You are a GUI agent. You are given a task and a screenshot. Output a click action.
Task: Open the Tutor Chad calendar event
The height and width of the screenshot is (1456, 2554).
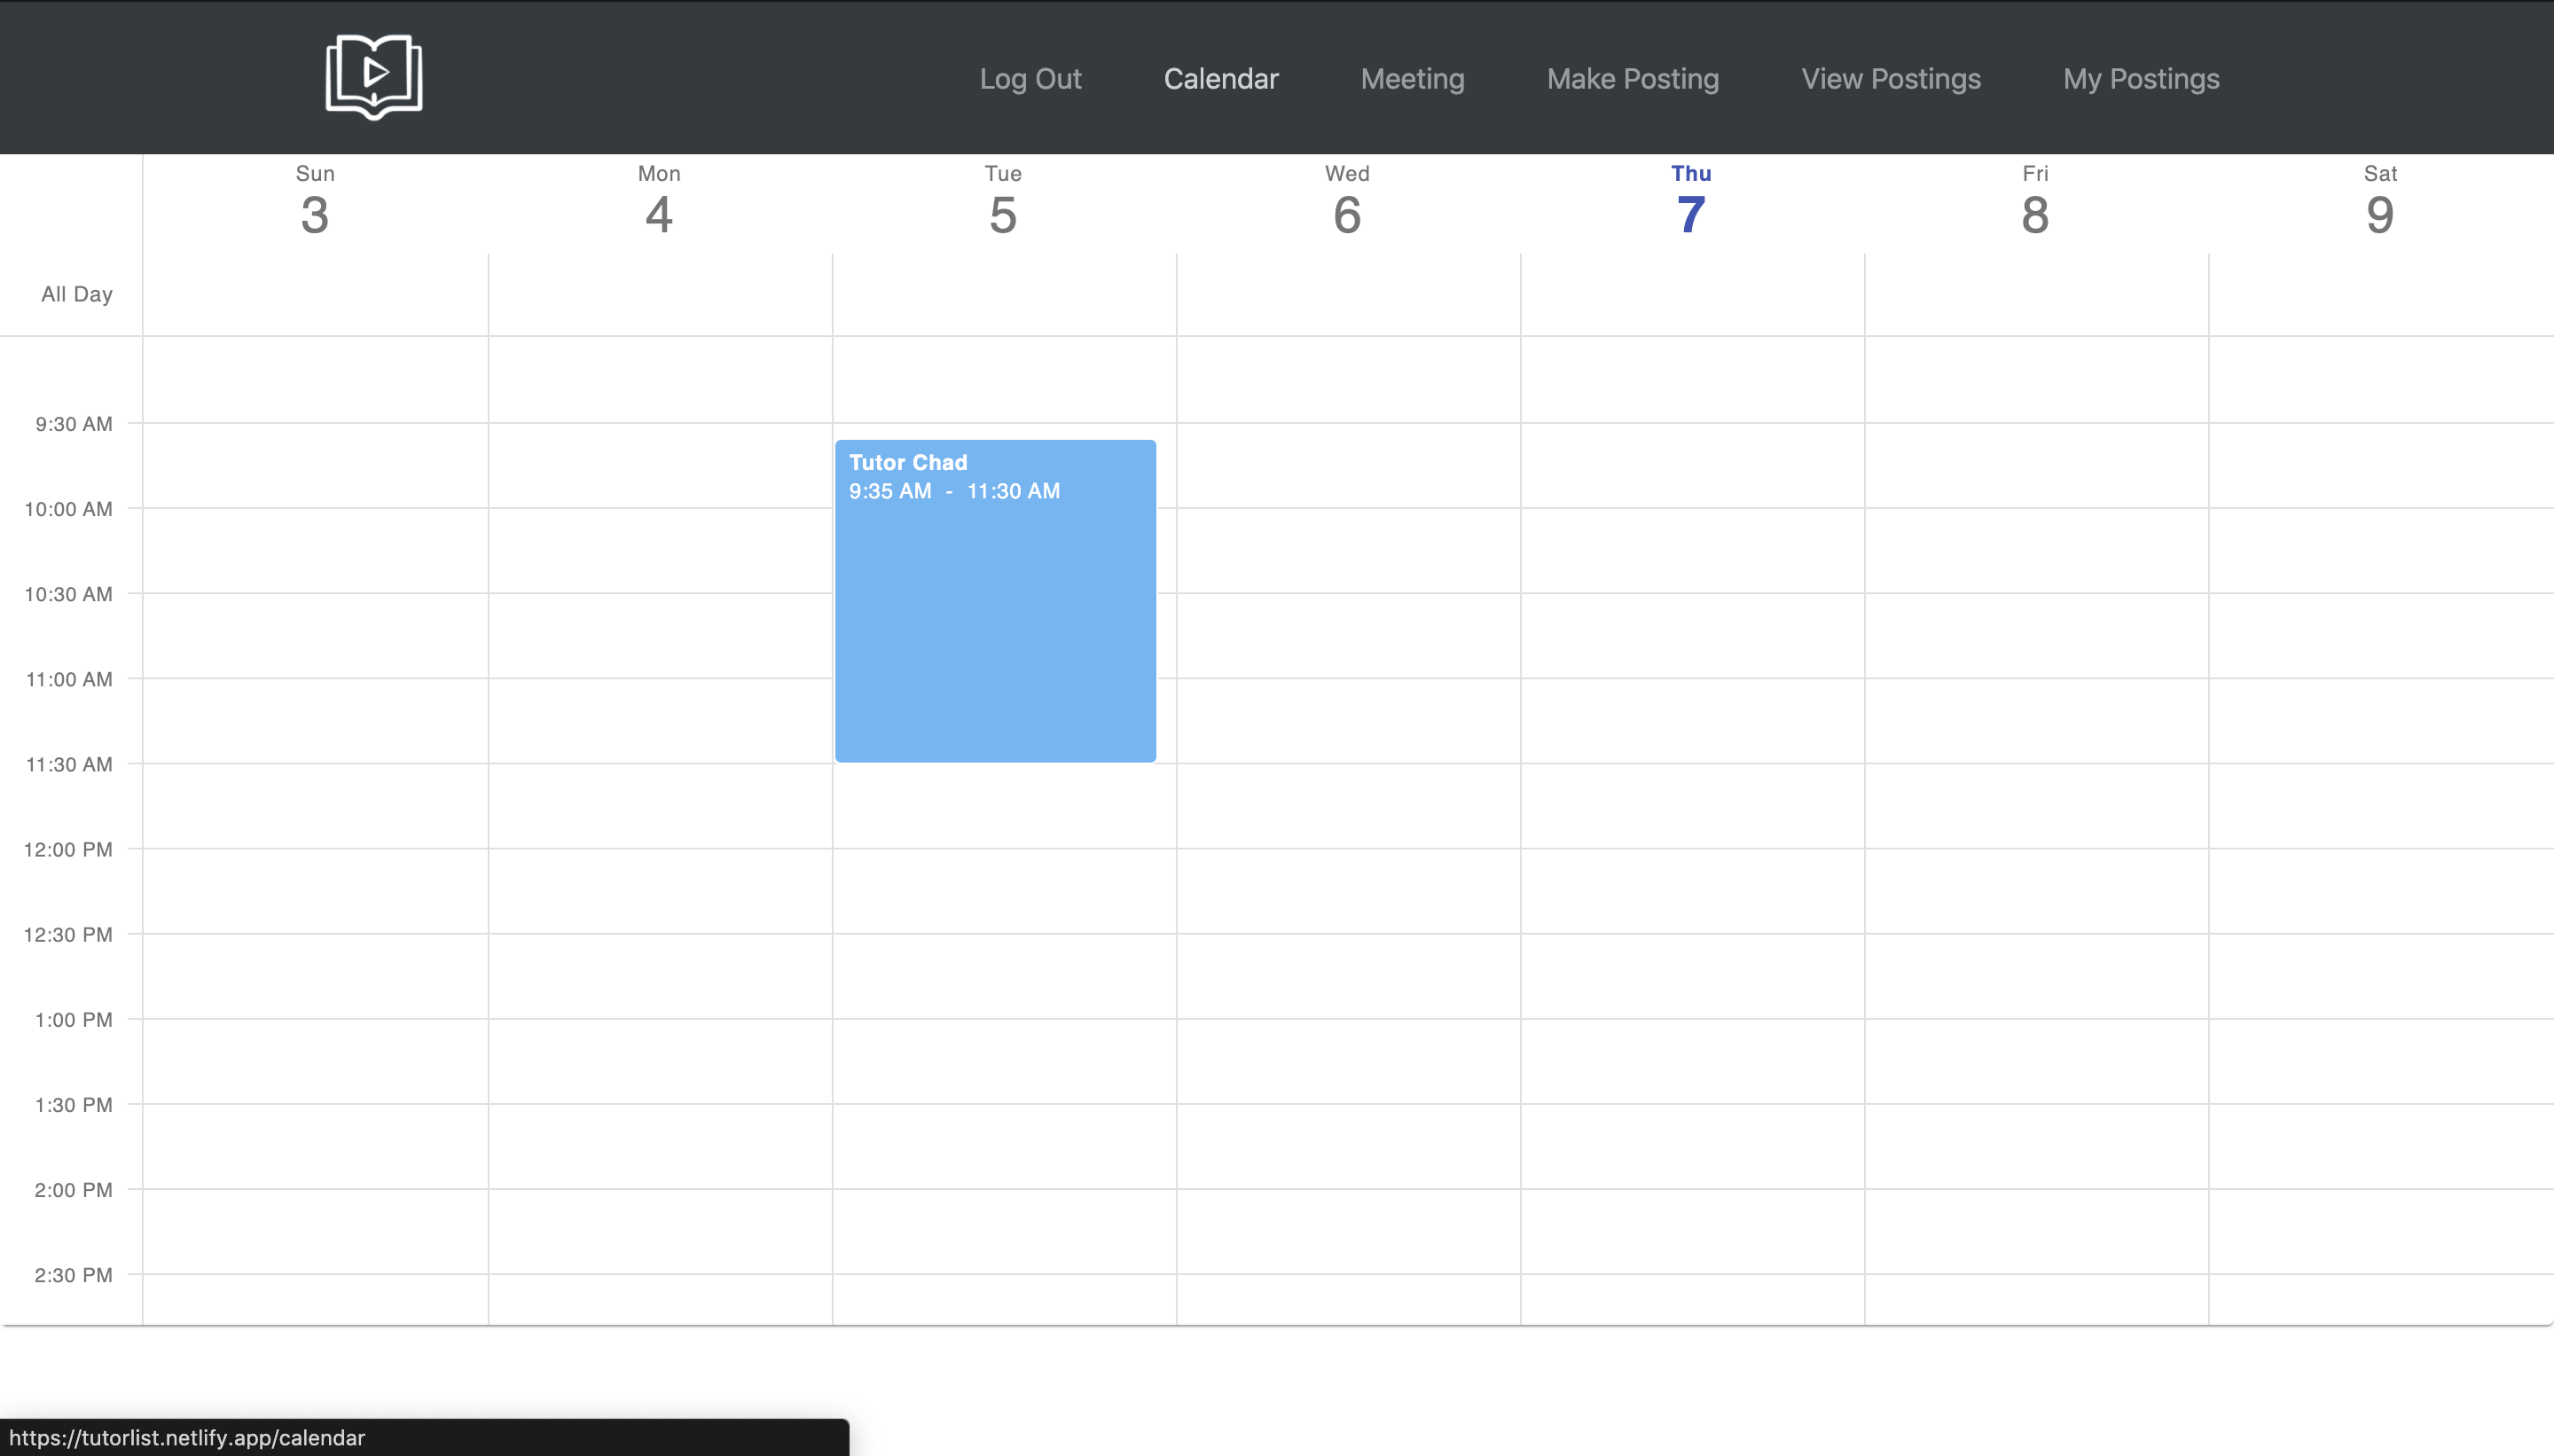(995, 600)
